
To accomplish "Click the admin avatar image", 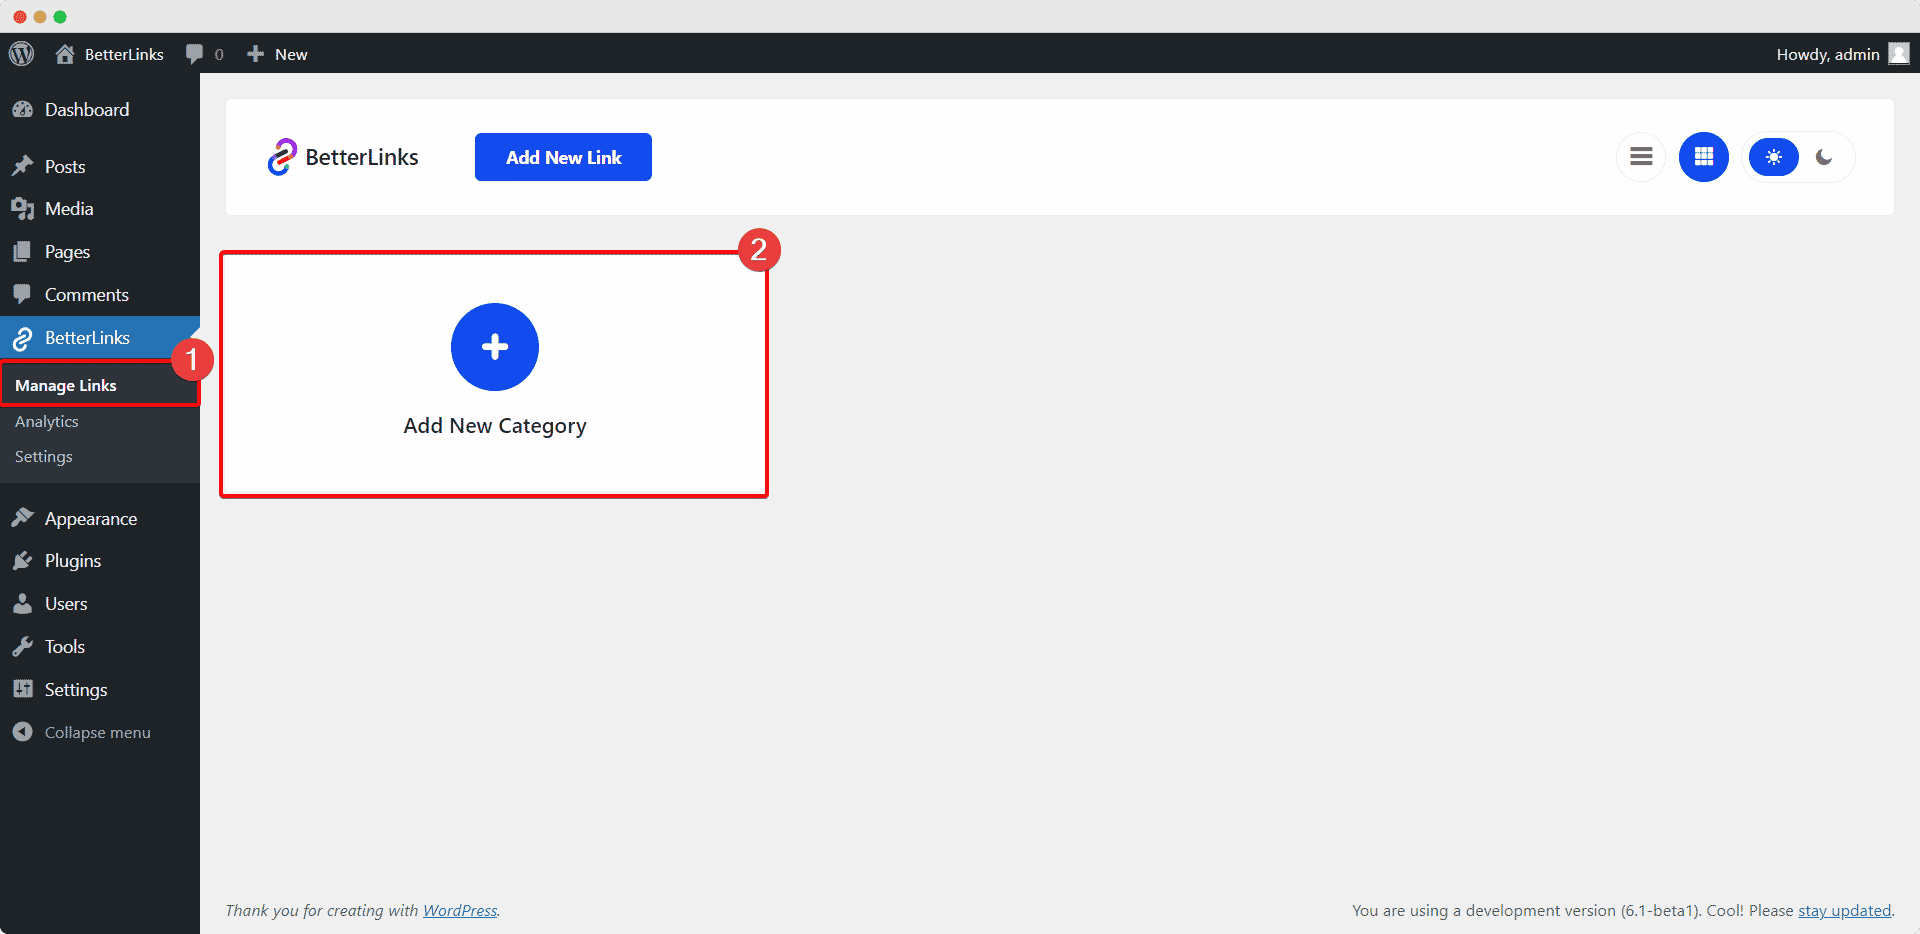I will 1898,53.
